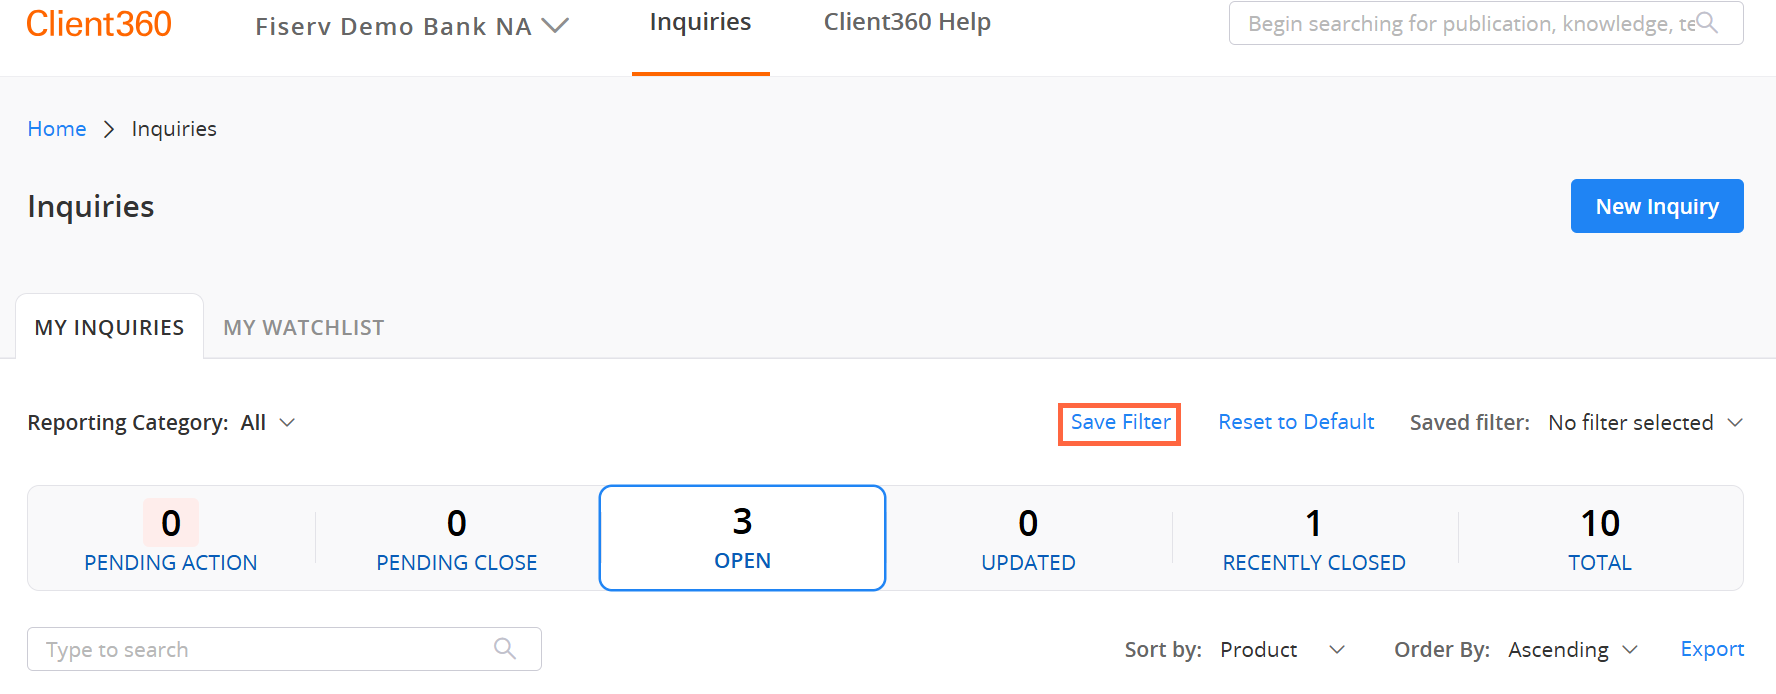Open the Inquiries navigation tab
This screenshot has width=1776, height=694.
[700, 22]
